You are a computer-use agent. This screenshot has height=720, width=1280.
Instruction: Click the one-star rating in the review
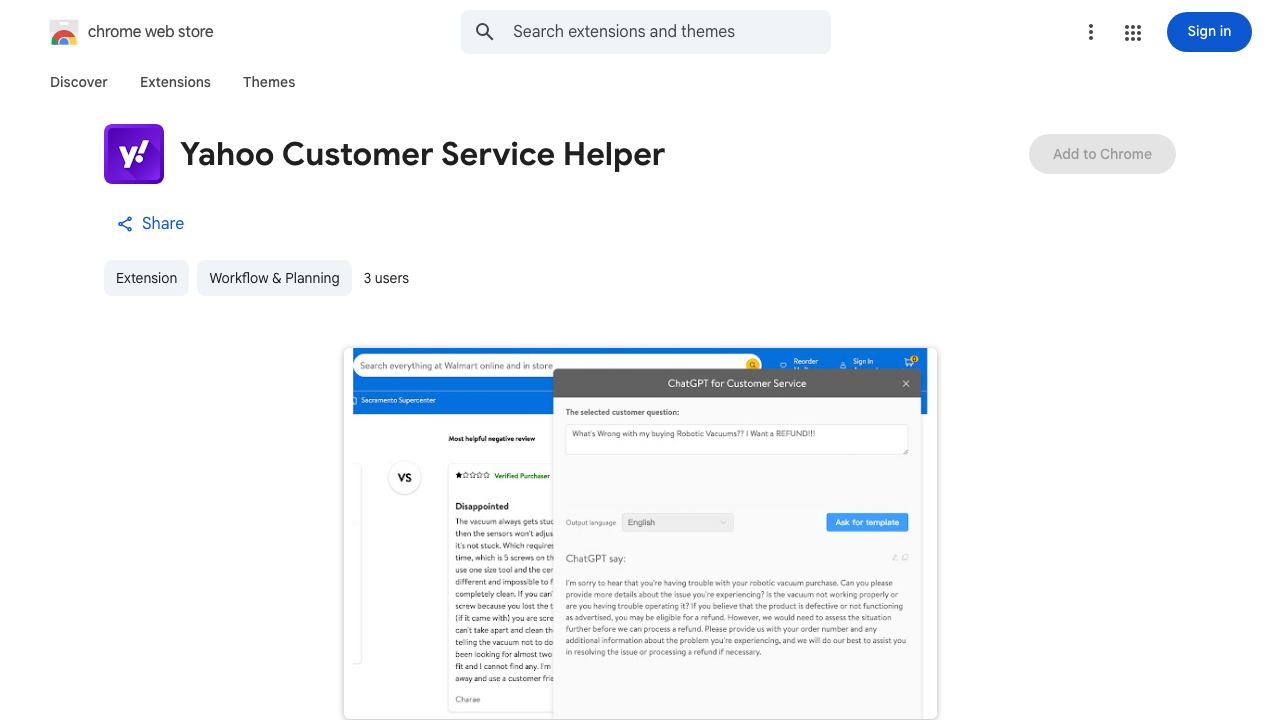click(472, 475)
